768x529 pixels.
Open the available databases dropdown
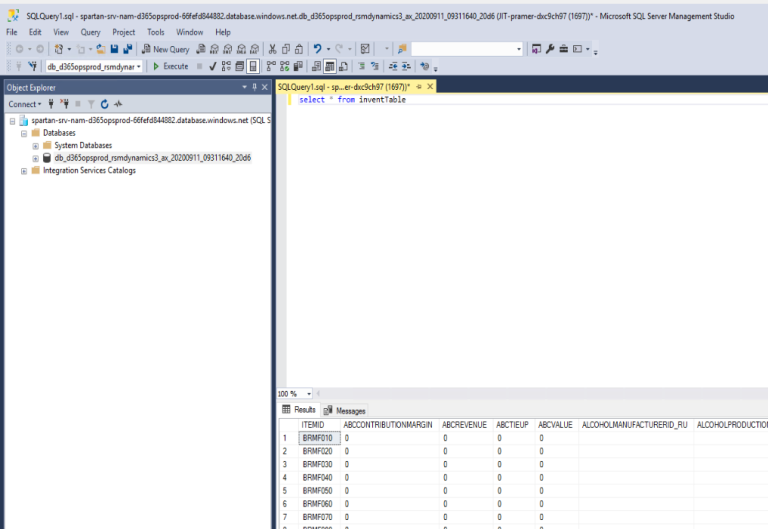coord(139,66)
